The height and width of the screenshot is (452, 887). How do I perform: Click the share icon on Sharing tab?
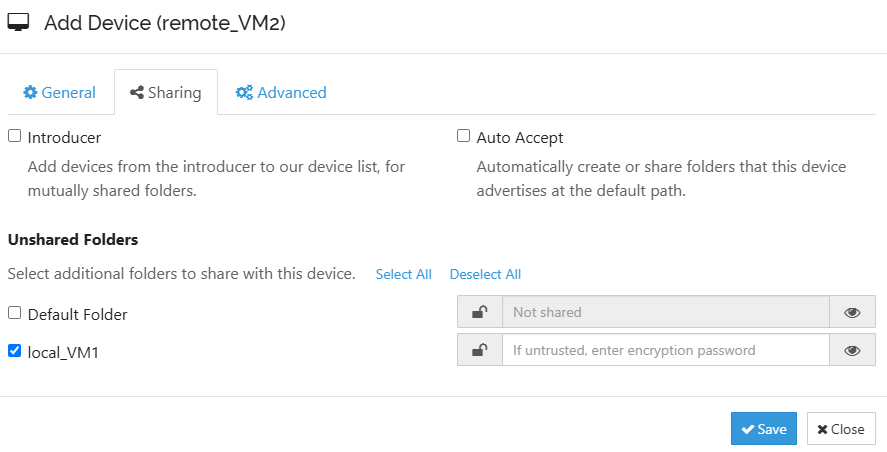137,93
